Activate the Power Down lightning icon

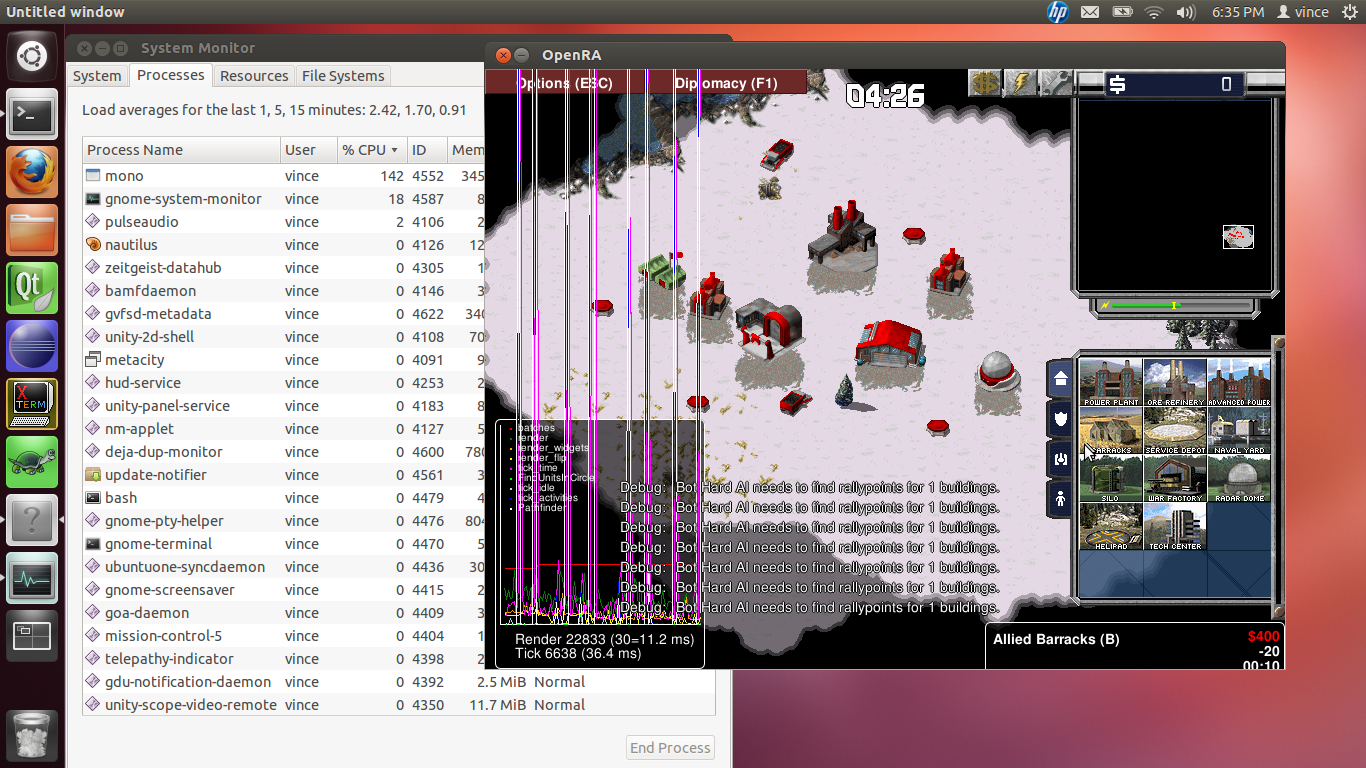(1022, 82)
